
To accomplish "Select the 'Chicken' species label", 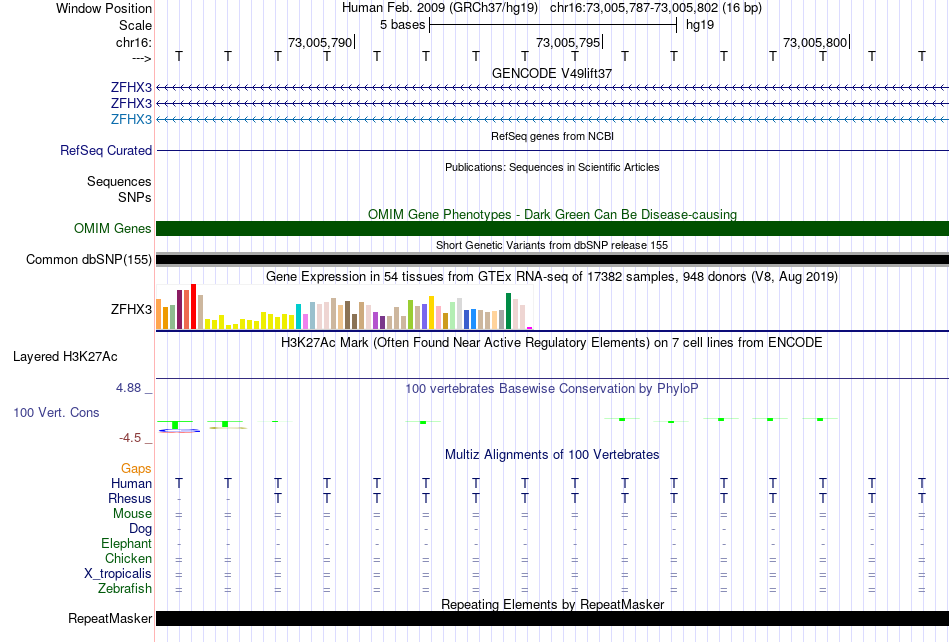I will point(128,558).
